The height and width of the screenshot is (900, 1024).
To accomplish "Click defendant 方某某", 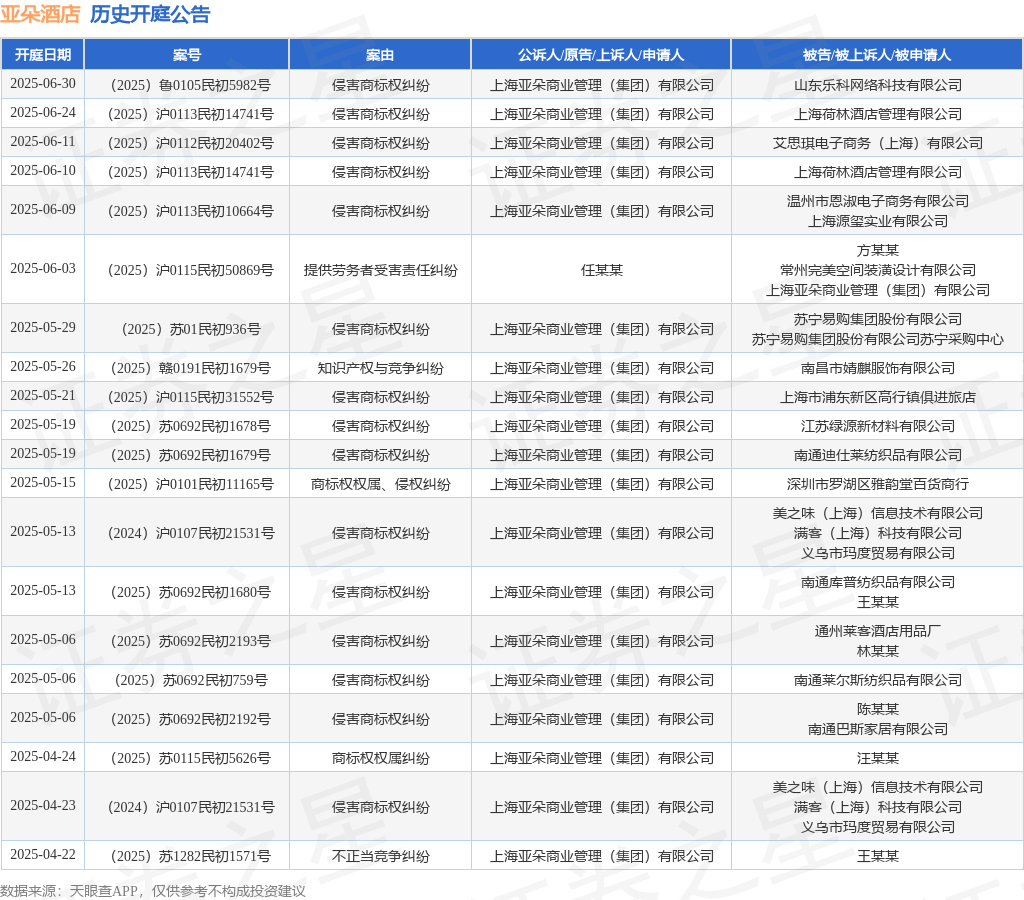I will click(878, 250).
